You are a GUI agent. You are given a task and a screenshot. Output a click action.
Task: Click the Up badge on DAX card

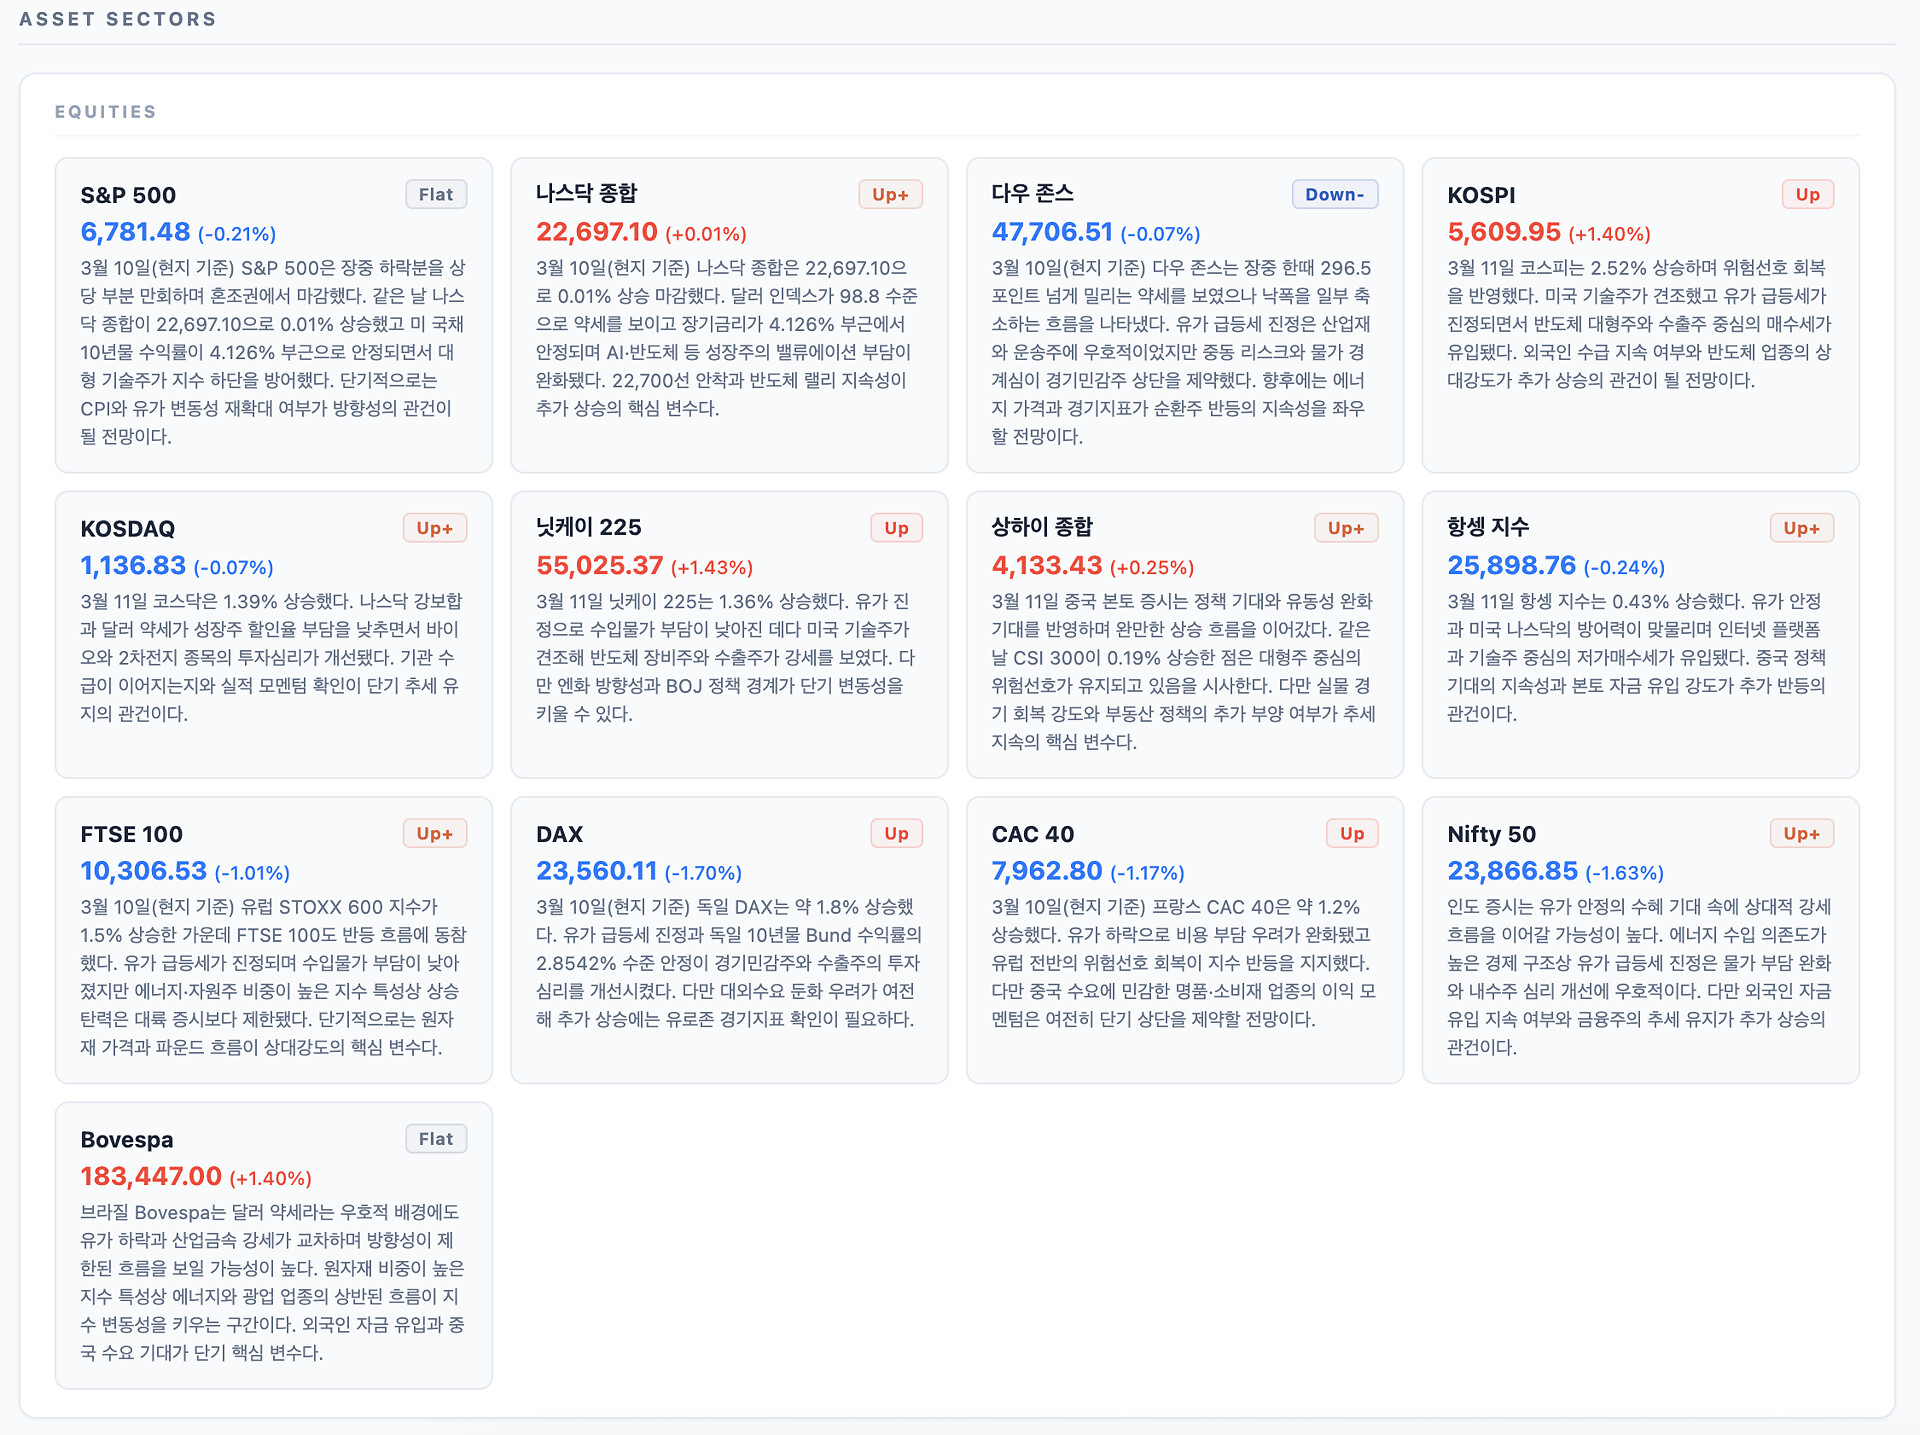[x=896, y=833]
